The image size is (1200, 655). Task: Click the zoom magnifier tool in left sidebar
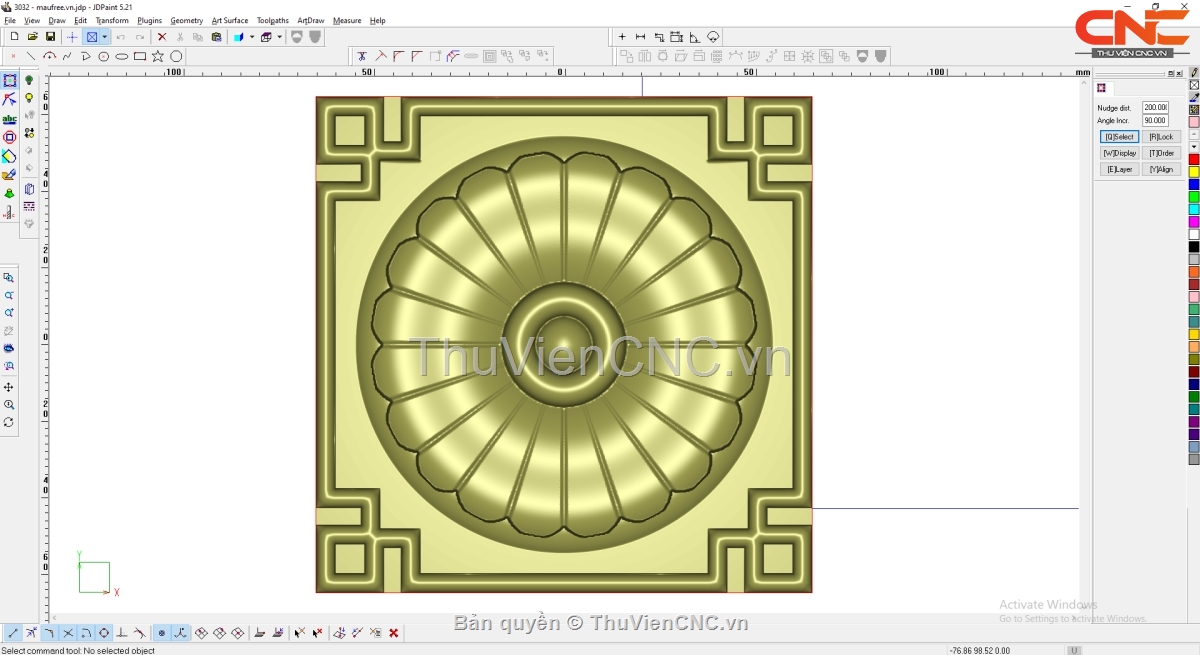click(9, 405)
